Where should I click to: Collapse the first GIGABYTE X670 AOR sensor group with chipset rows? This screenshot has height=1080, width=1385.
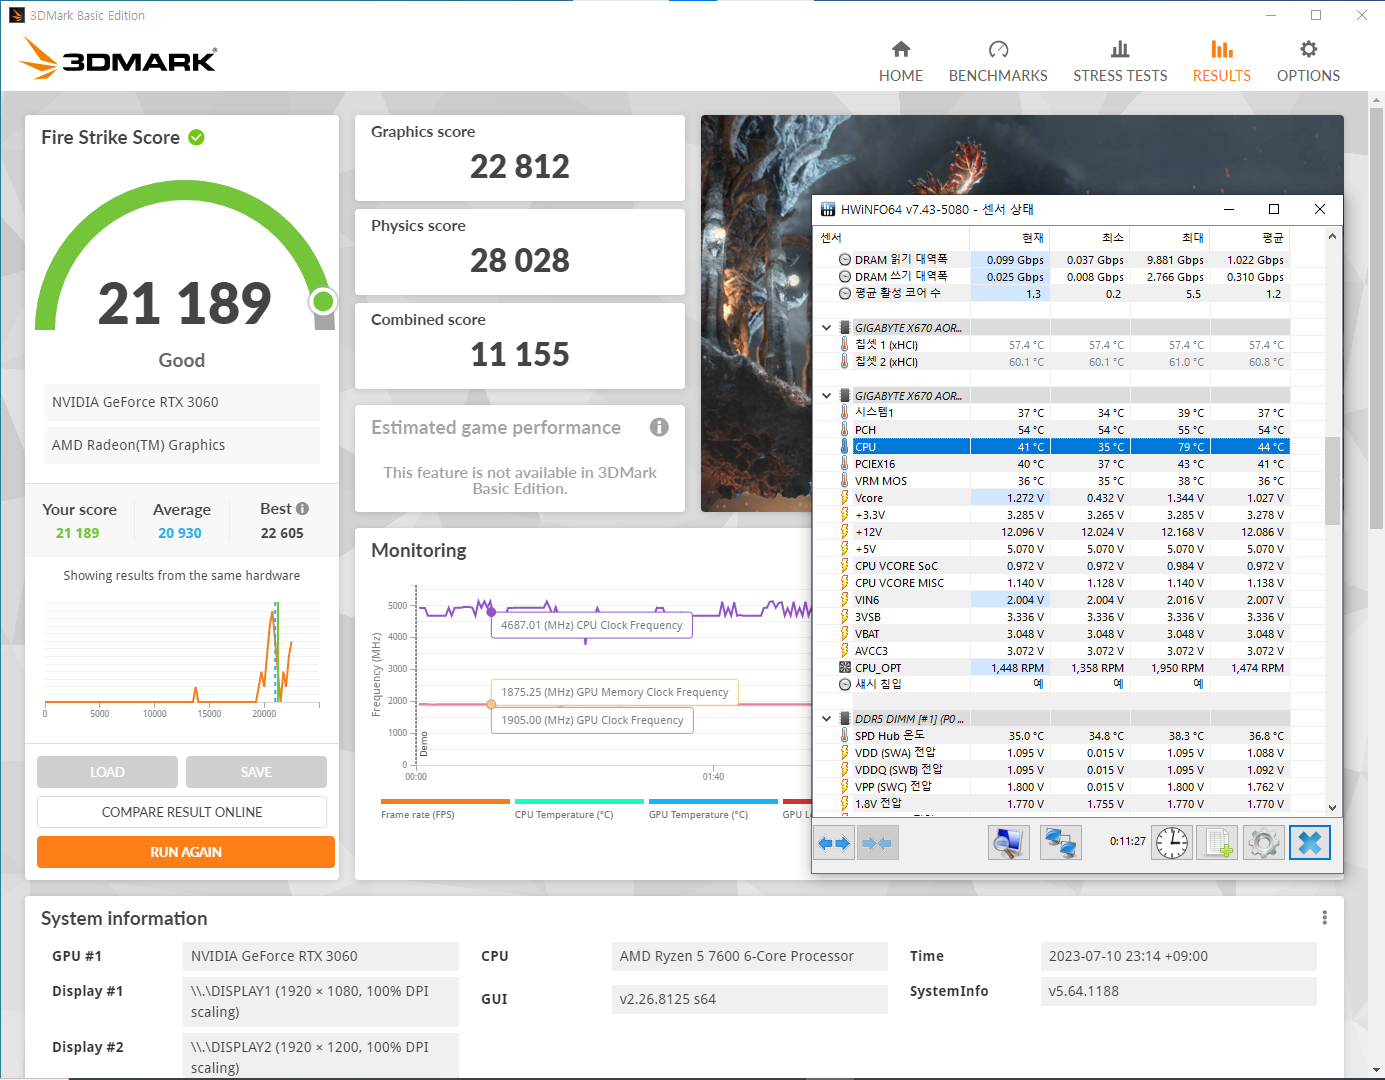coord(826,328)
